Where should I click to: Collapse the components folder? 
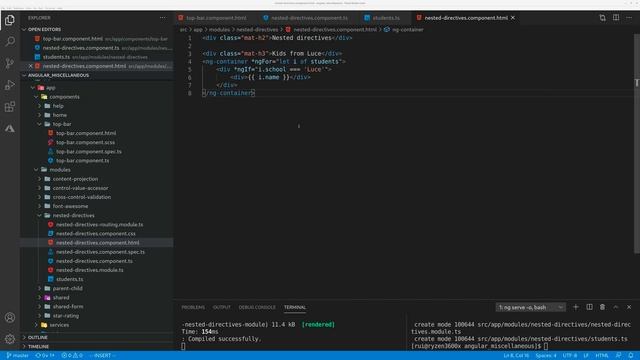64,97
